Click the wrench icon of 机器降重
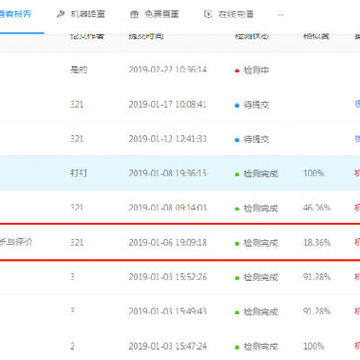360x360 pixels. point(61,14)
